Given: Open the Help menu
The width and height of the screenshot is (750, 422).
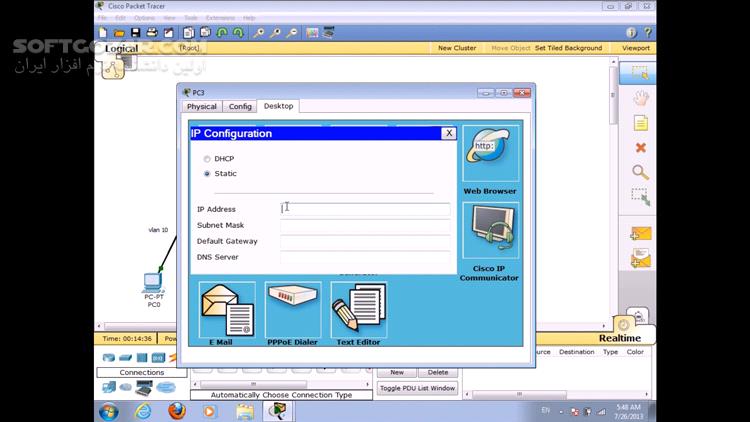Looking at the screenshot, I should click(x=249, y=18).
